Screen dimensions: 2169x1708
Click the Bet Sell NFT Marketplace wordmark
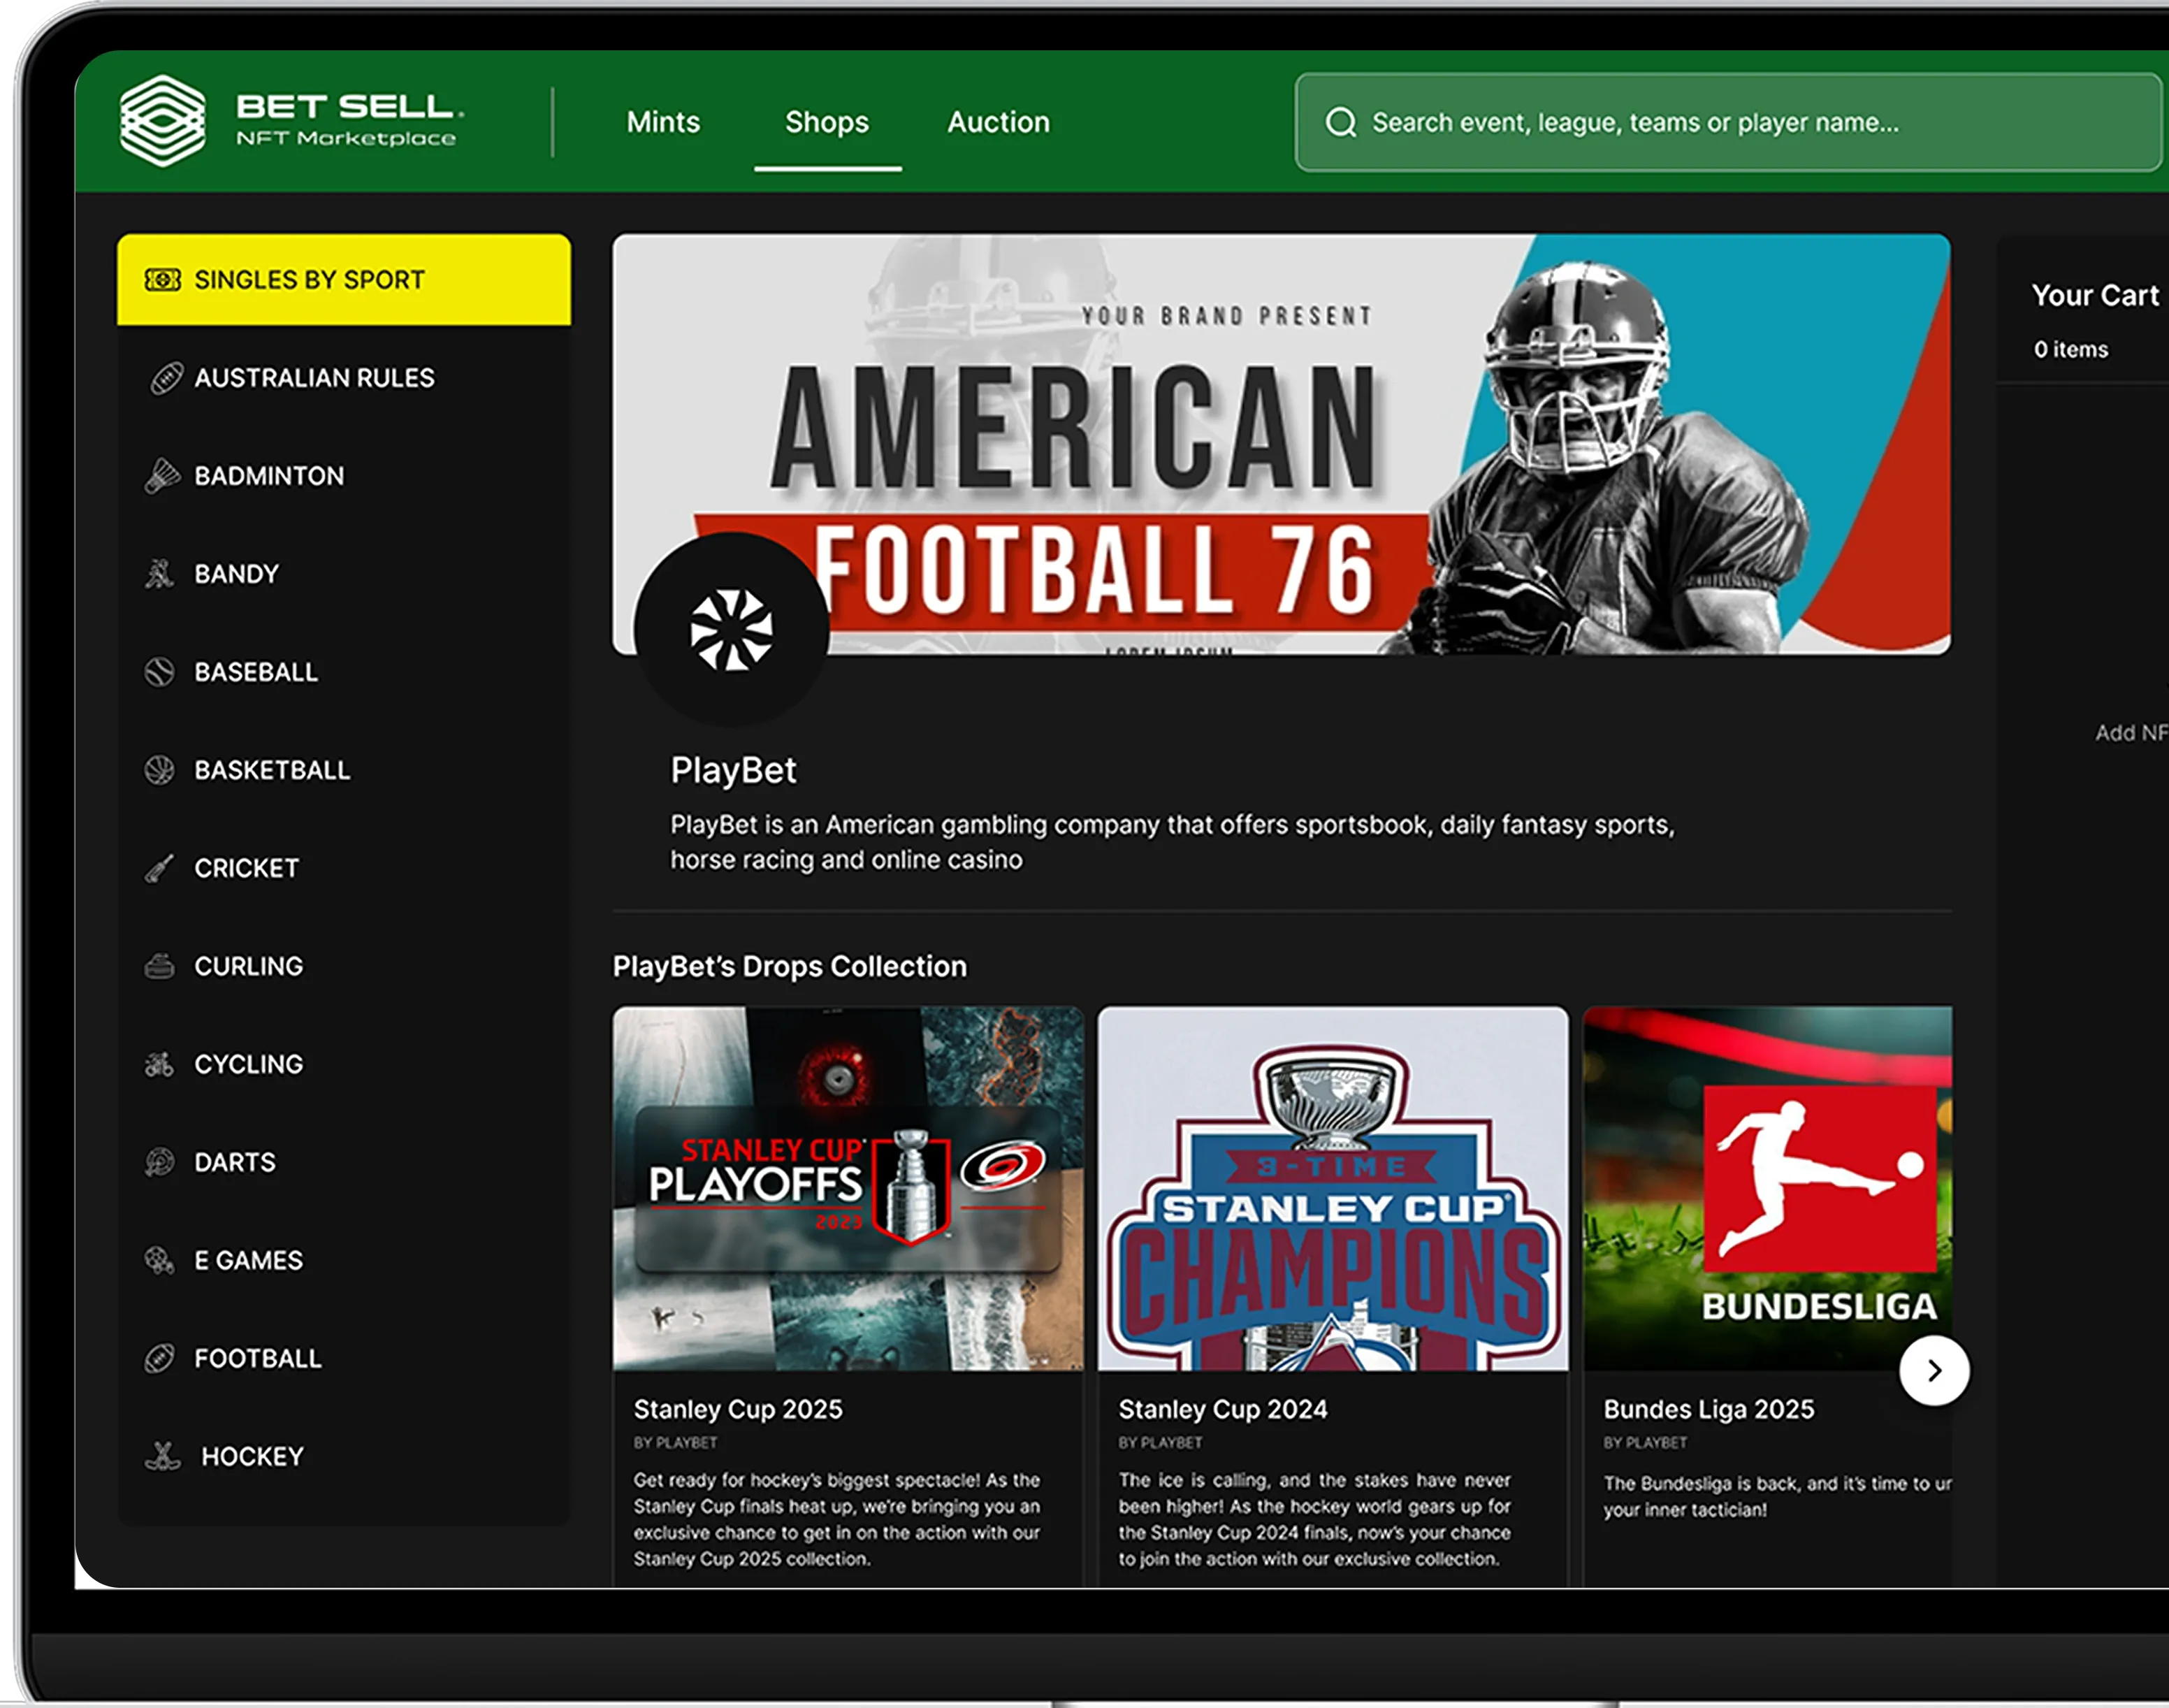point(349,120)
